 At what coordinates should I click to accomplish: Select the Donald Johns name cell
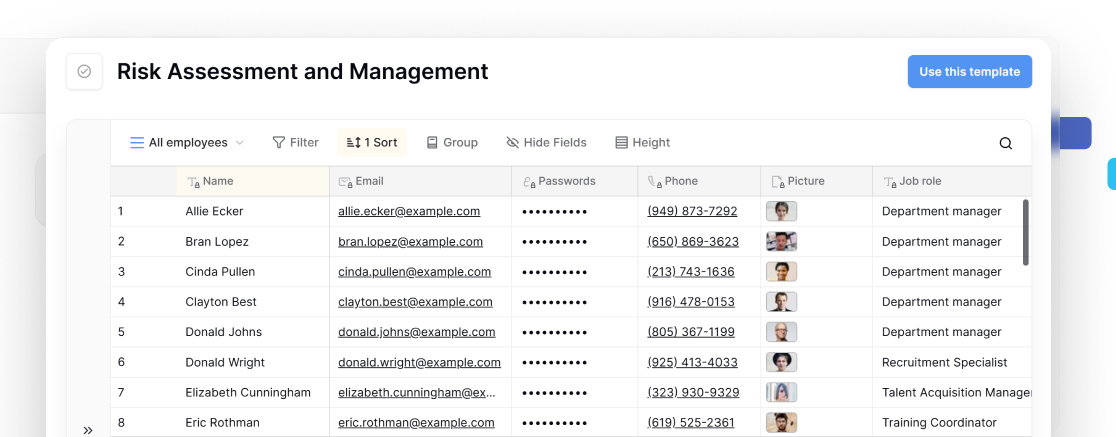pyautogui.click(x=253, y=332)
